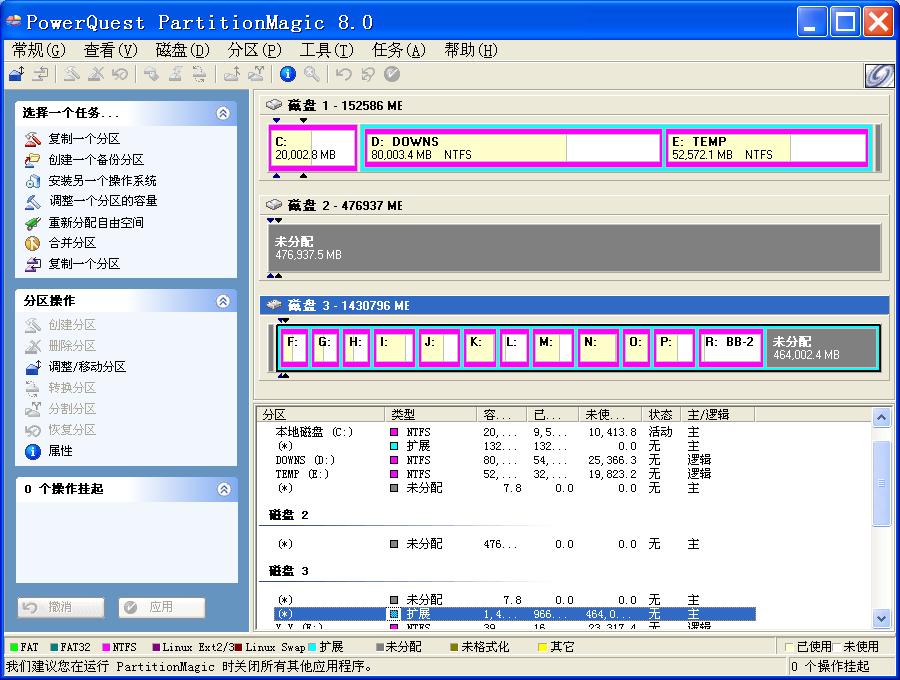Click the discard all changes toolbar icon
Image resolution: width=900 pixels, height=680 pixels.
coord(367,74)
